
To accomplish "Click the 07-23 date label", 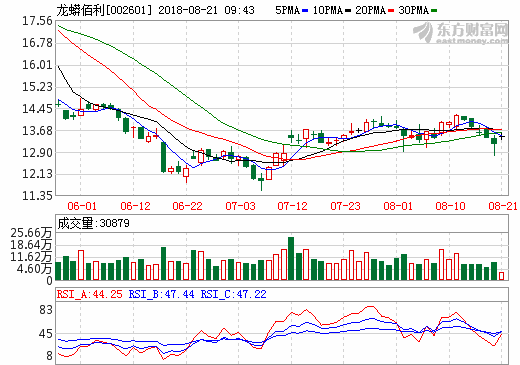I will tap(345, 206).
